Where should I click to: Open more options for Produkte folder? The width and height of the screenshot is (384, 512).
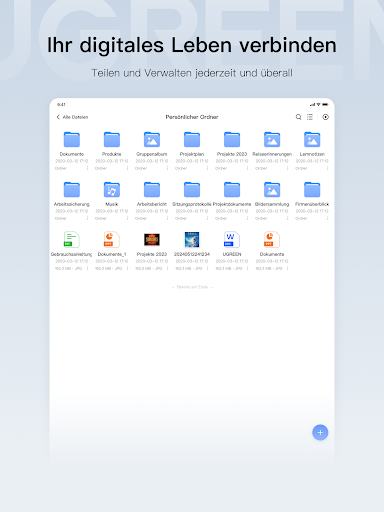(x=127, y=168)
